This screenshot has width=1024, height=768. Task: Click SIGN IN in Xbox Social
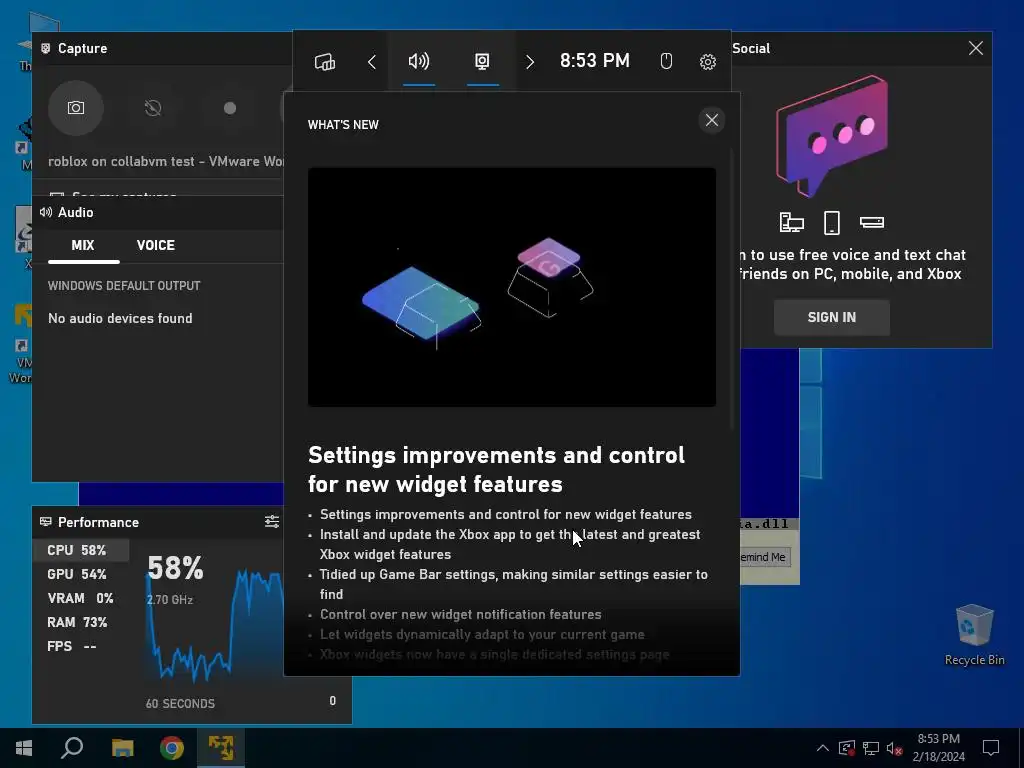[x=831, y=317]
